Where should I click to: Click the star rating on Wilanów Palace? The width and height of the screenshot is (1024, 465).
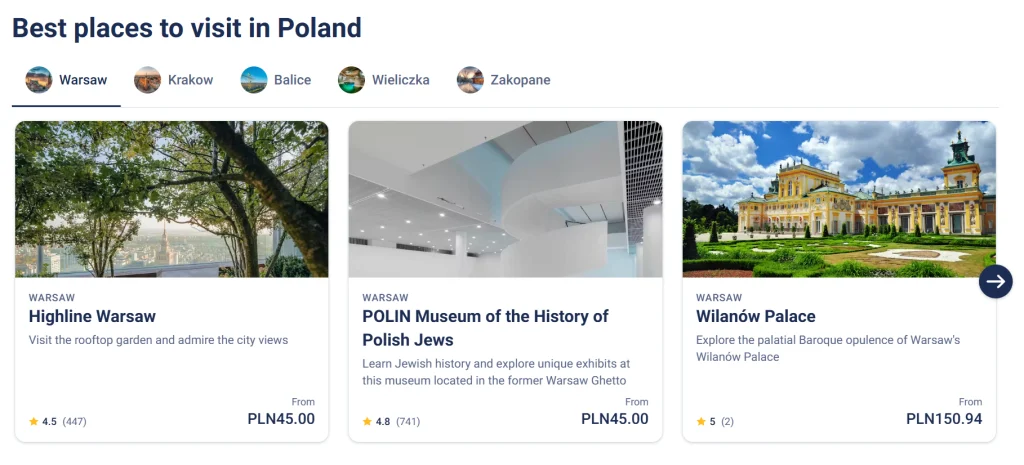702,422
